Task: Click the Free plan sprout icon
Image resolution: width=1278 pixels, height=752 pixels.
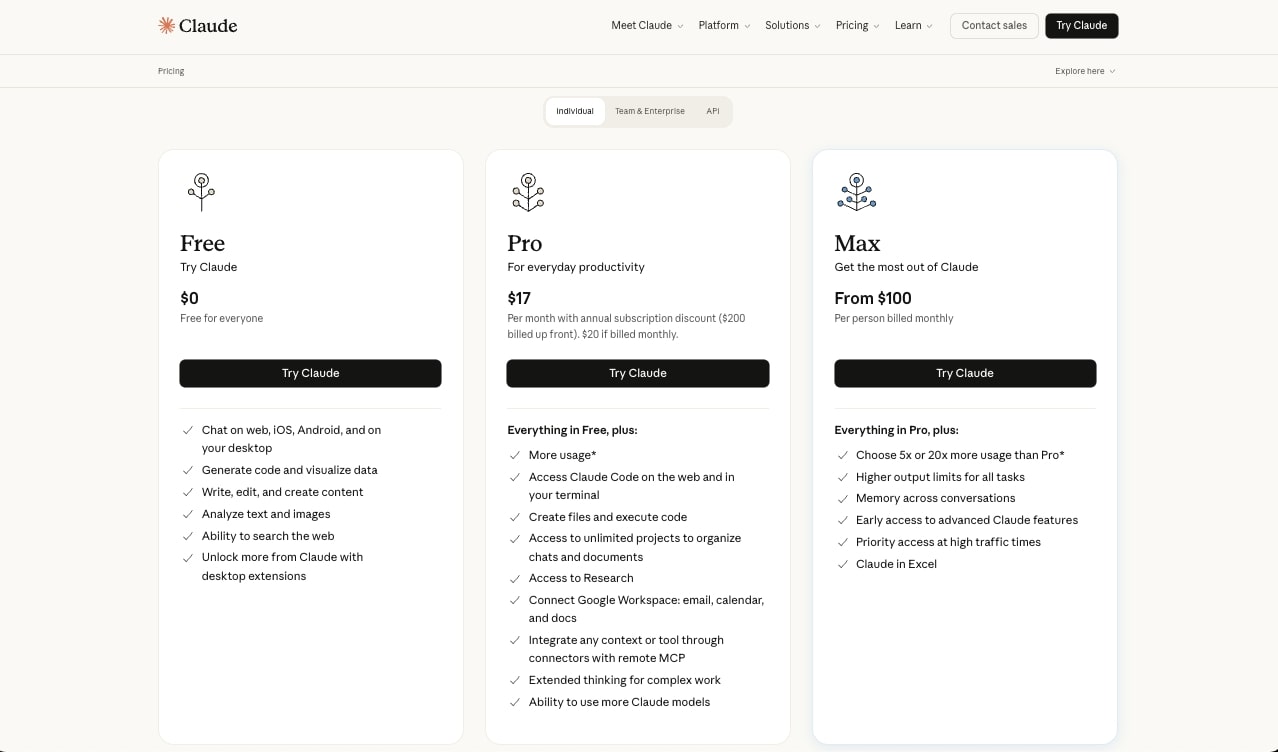Action: click(x=201, y=192)
